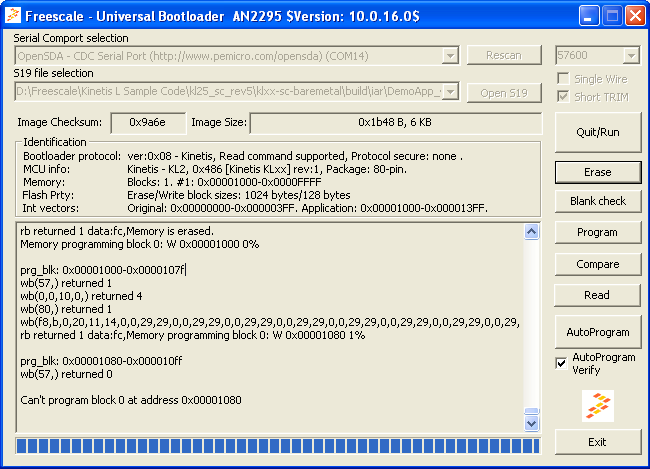Click the long wb(f8,b,0,20,...) log line
This screenshot has width=650, height=469.
270,322
